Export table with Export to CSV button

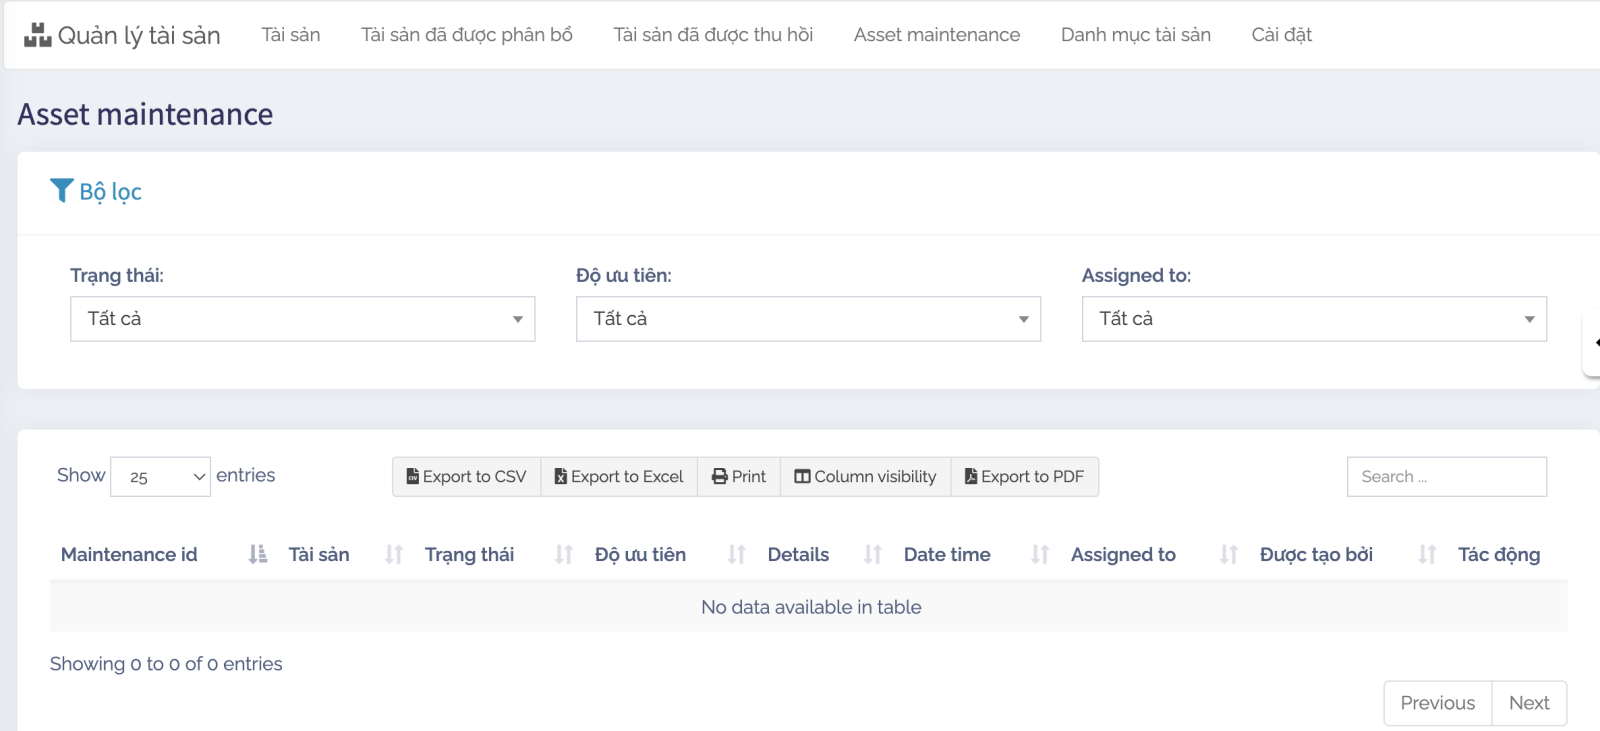466,477
